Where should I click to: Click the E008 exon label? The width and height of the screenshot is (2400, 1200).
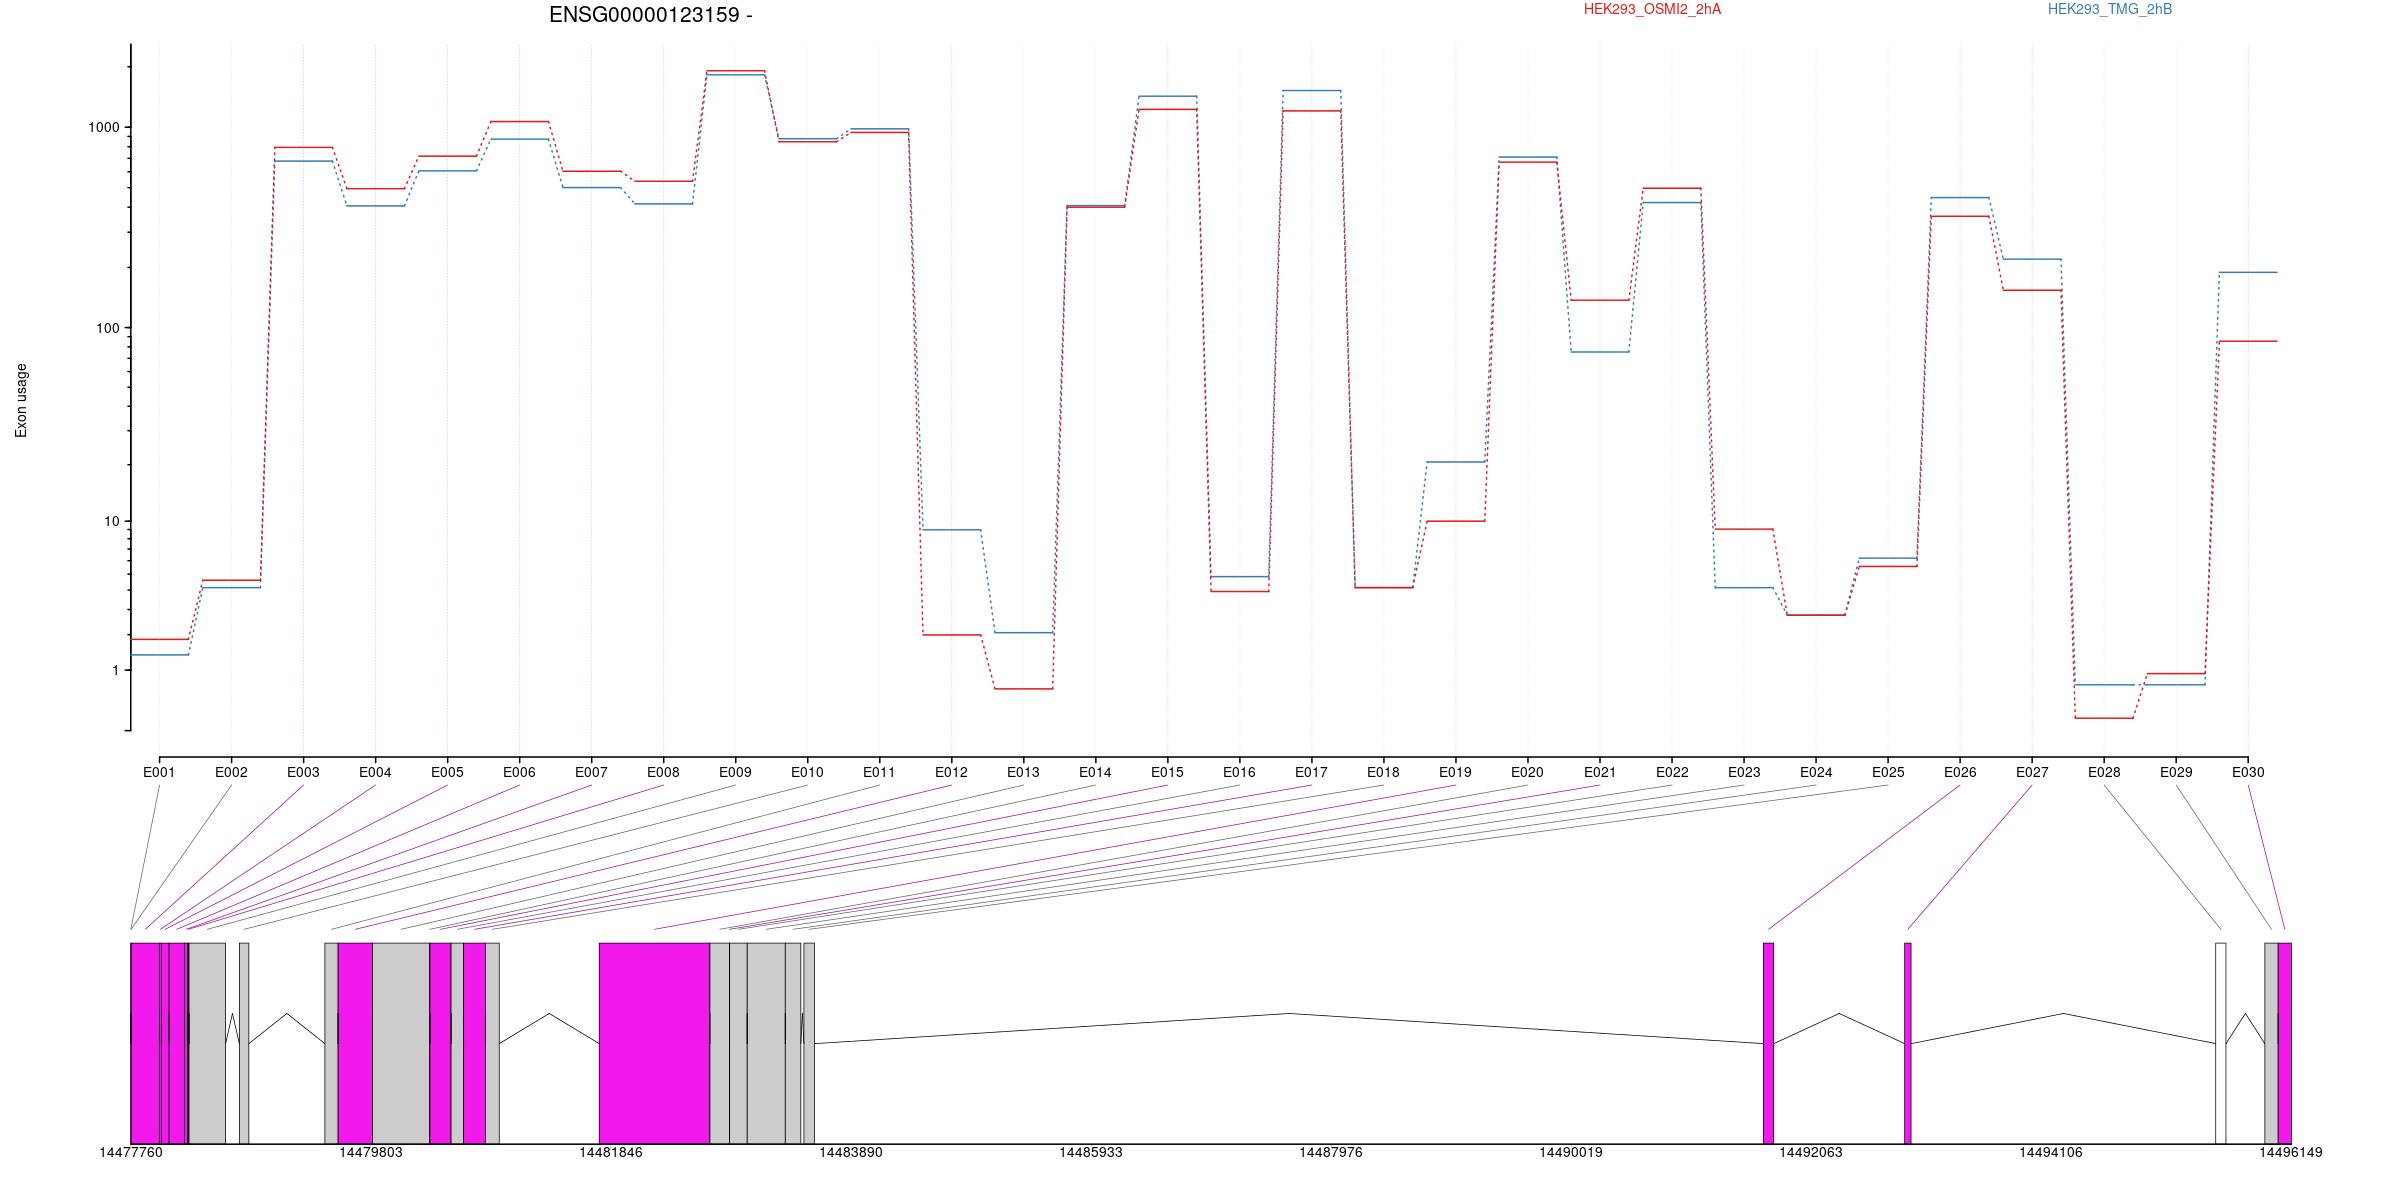point(663,772)
